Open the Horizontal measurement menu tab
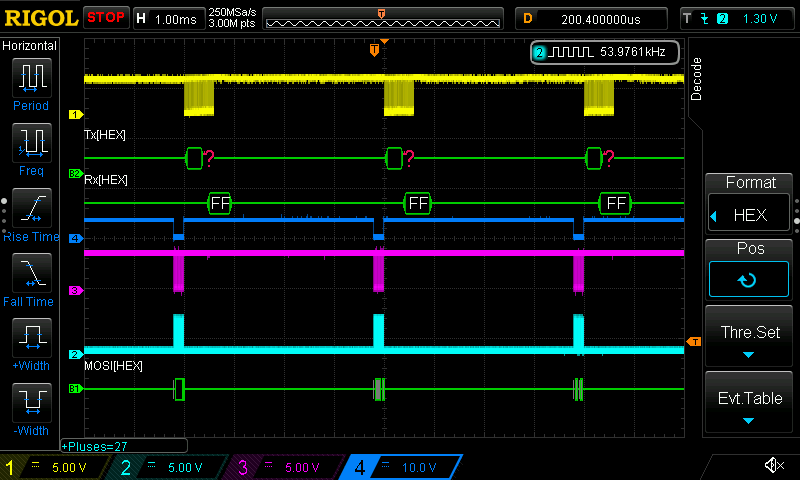Screen dimensions: 800x480 coord(30,46)
